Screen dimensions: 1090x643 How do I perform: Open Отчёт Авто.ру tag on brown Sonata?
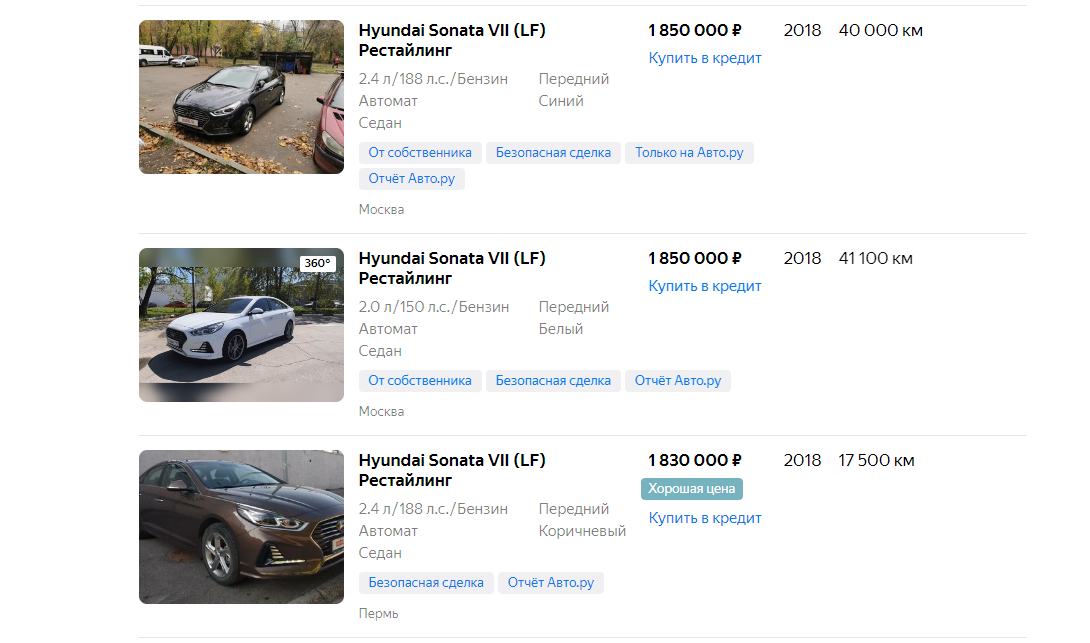click(551, 583)
